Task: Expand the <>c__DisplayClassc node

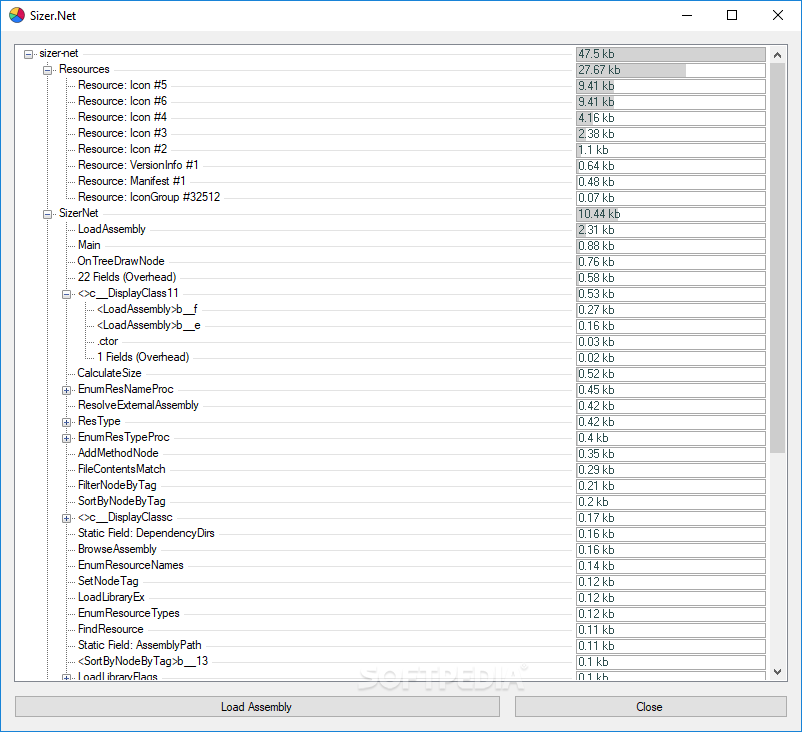Action: (x=66, y=518)
